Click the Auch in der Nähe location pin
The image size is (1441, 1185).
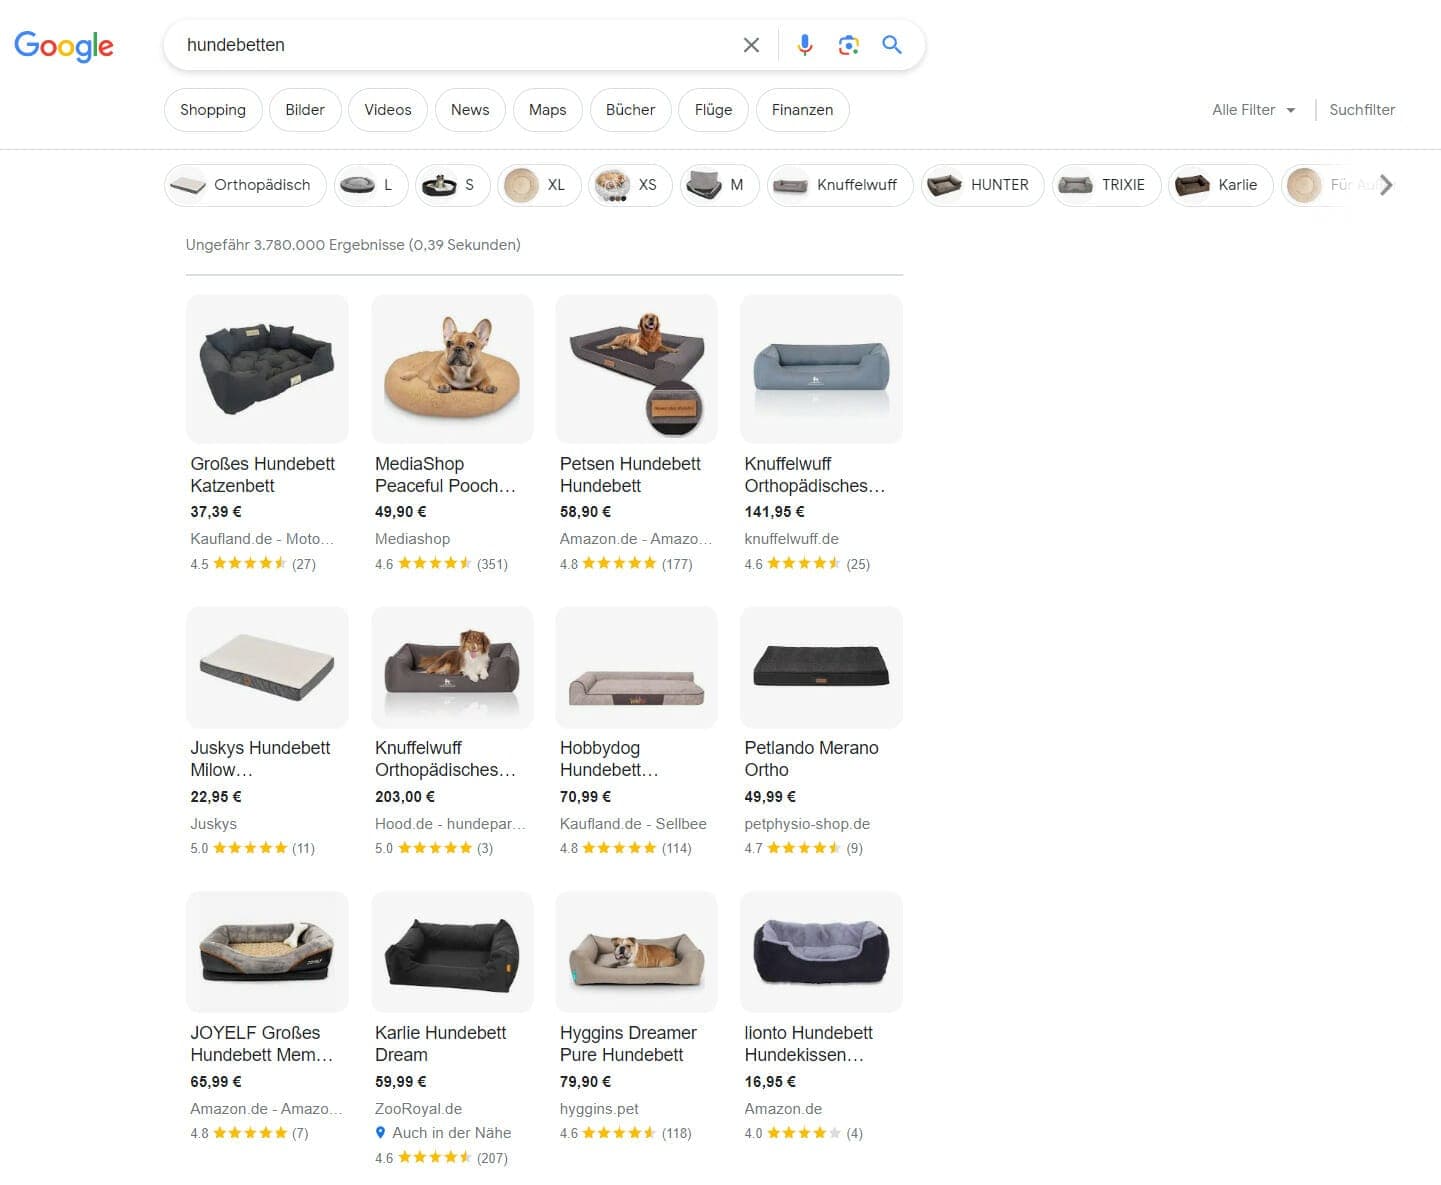pos(381,1133)
